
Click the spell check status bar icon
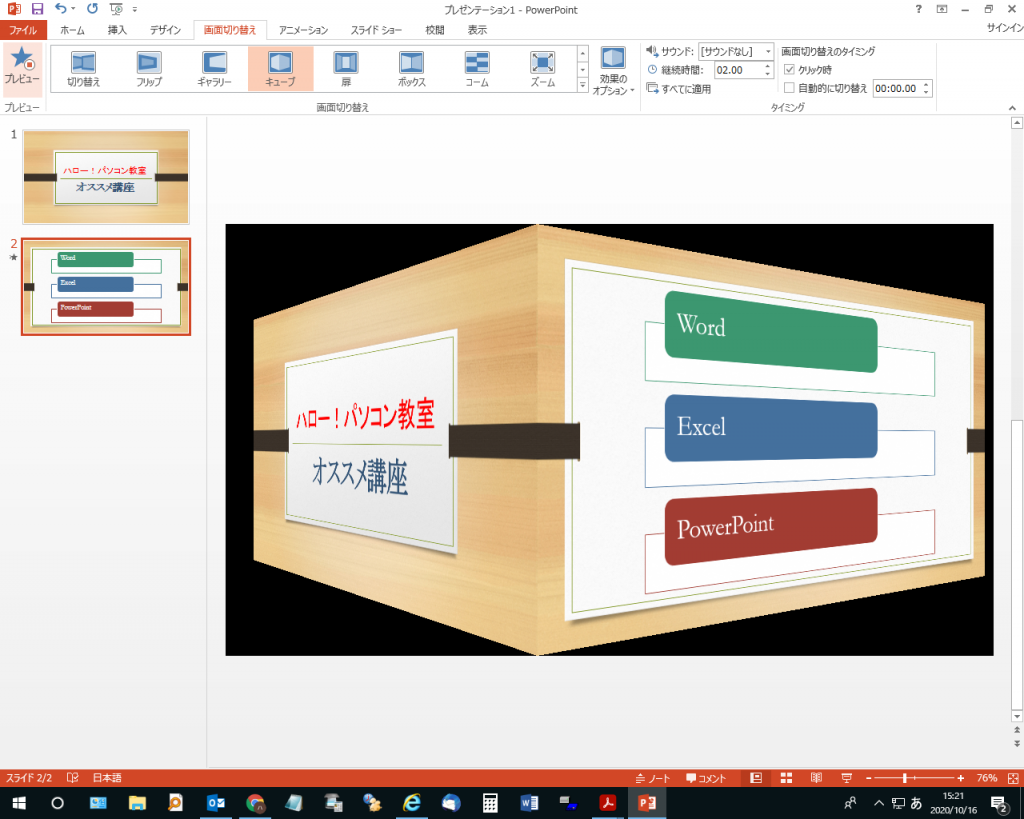72,778
